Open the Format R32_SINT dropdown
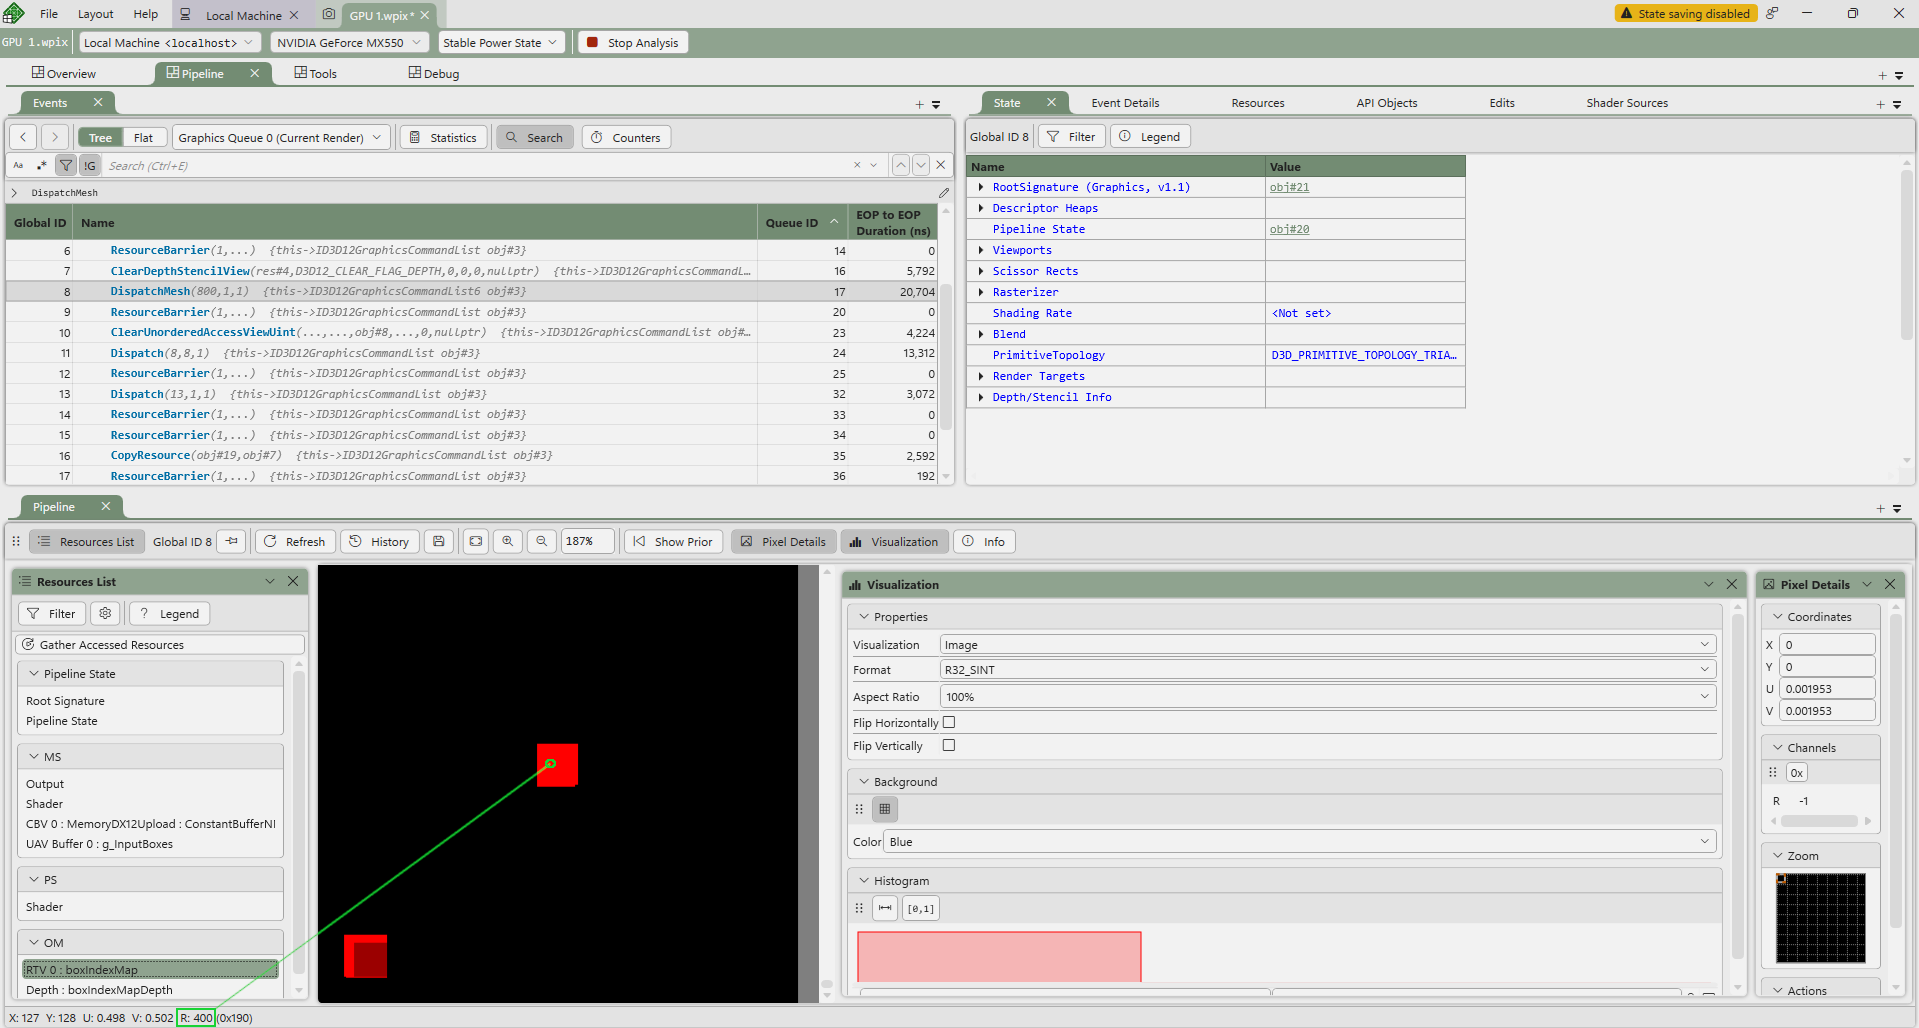 (x=1327, y=669)
